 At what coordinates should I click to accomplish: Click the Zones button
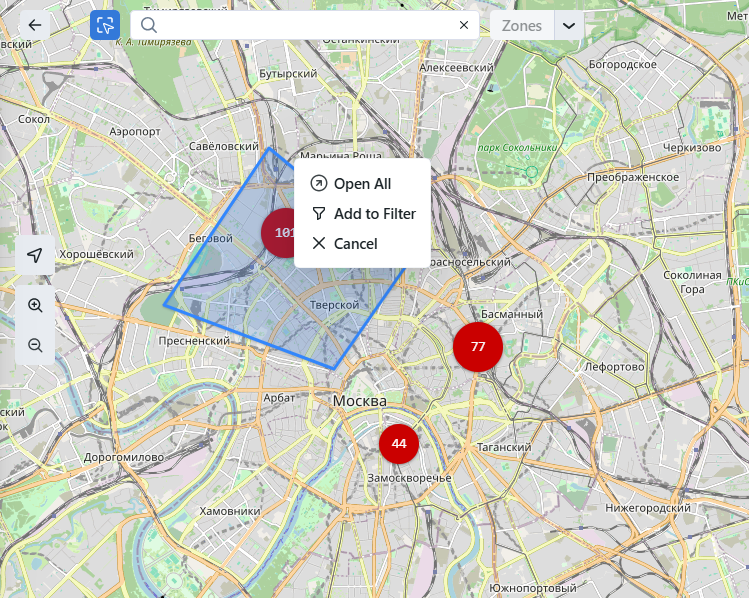pyautogui.click(x=522, y=26)
